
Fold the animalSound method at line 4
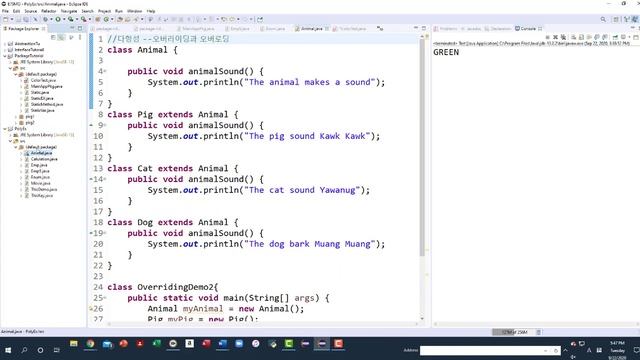(105, 71)
